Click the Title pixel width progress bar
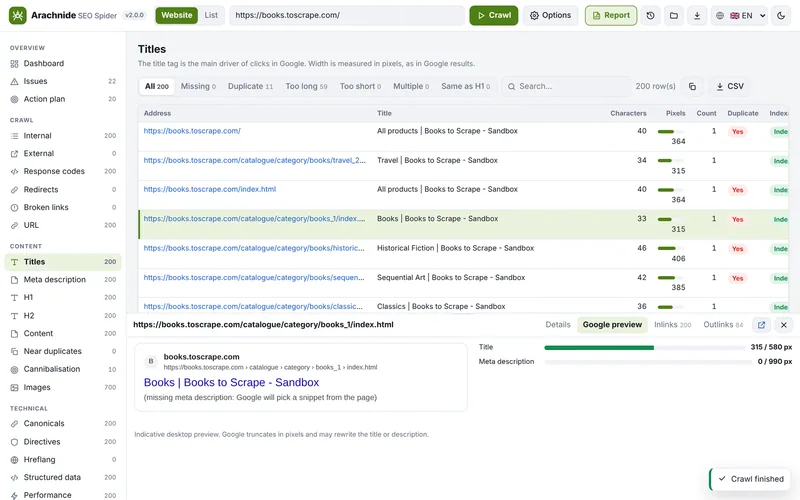 [645, 347]
